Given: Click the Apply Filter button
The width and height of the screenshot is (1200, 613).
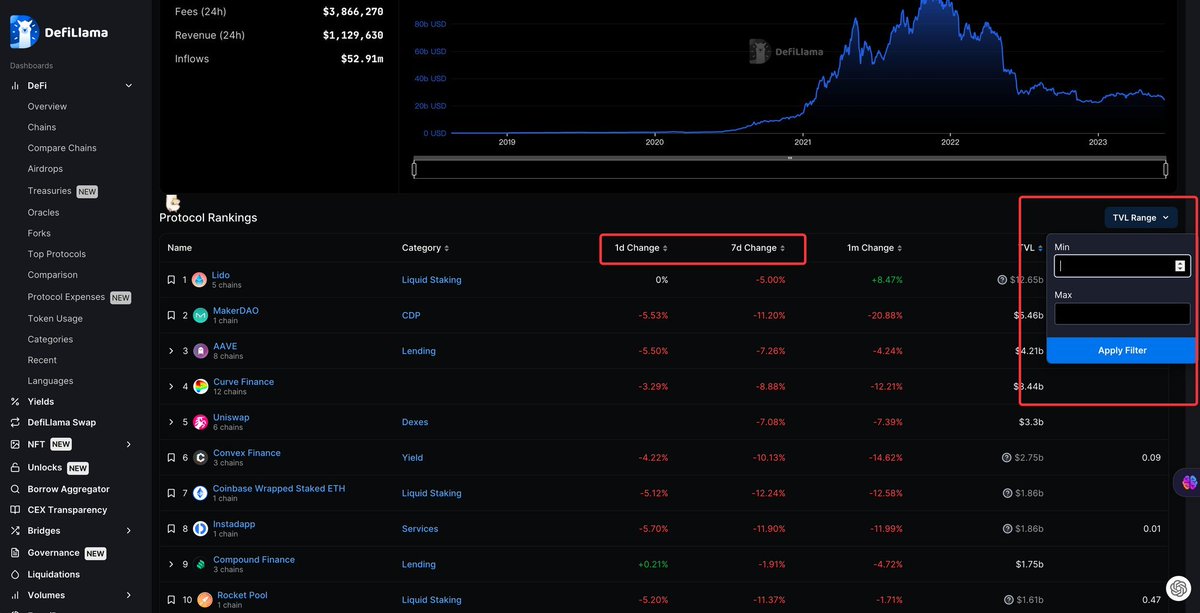Looking at the screenshot, I should click(x=1122, y=350).
